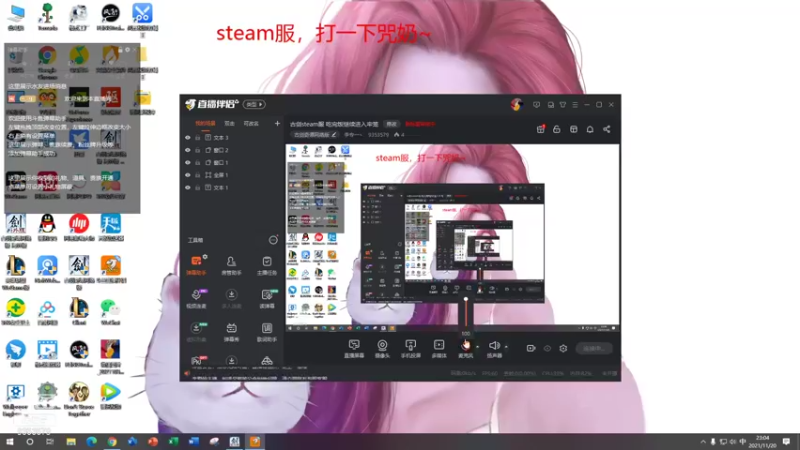The height and width of the screenshot is (450, 800).
Task: Hide the 文本 3 source layer
Action: coord(188,138)
